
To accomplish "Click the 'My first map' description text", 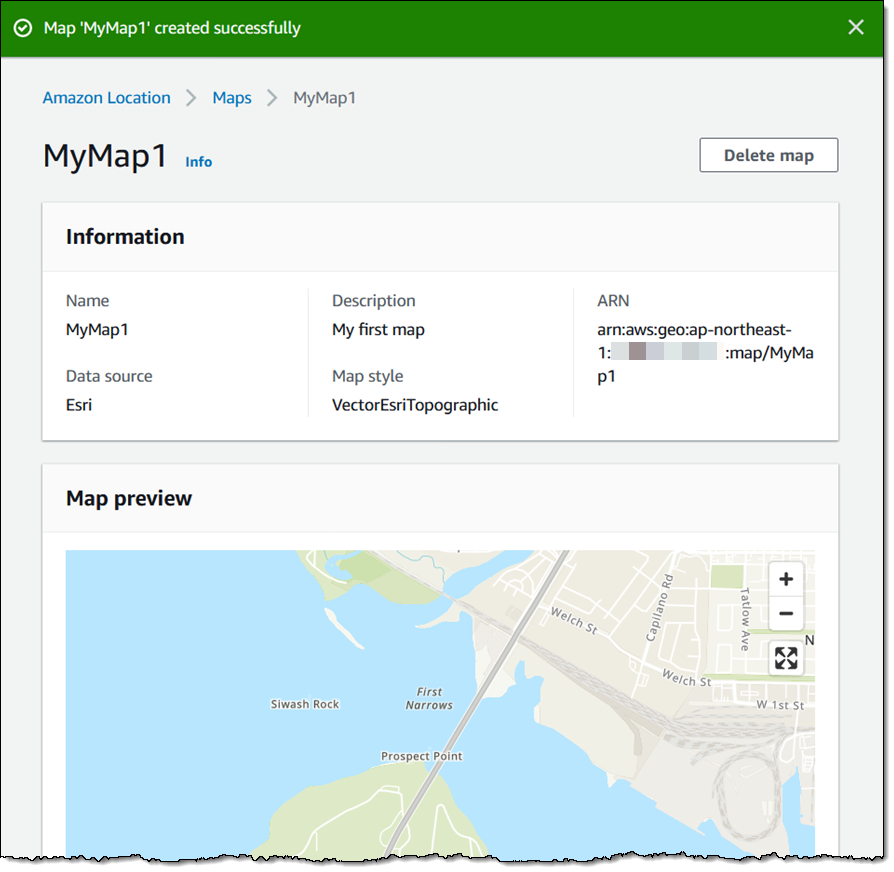I will coord(378,329).
